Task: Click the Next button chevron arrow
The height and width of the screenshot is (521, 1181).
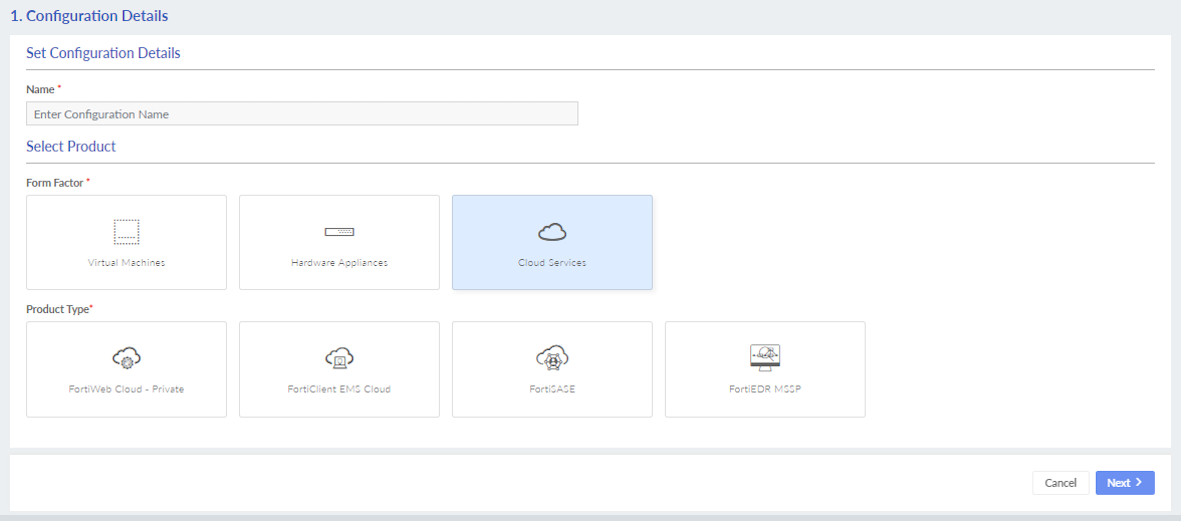Action: coord(1139,483)
